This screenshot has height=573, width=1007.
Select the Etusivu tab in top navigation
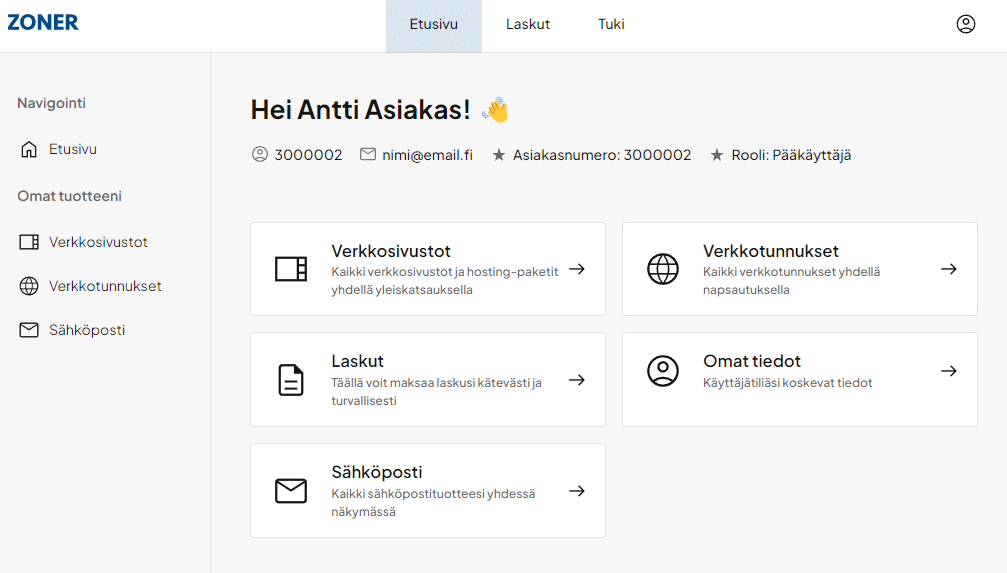(433, 24)
